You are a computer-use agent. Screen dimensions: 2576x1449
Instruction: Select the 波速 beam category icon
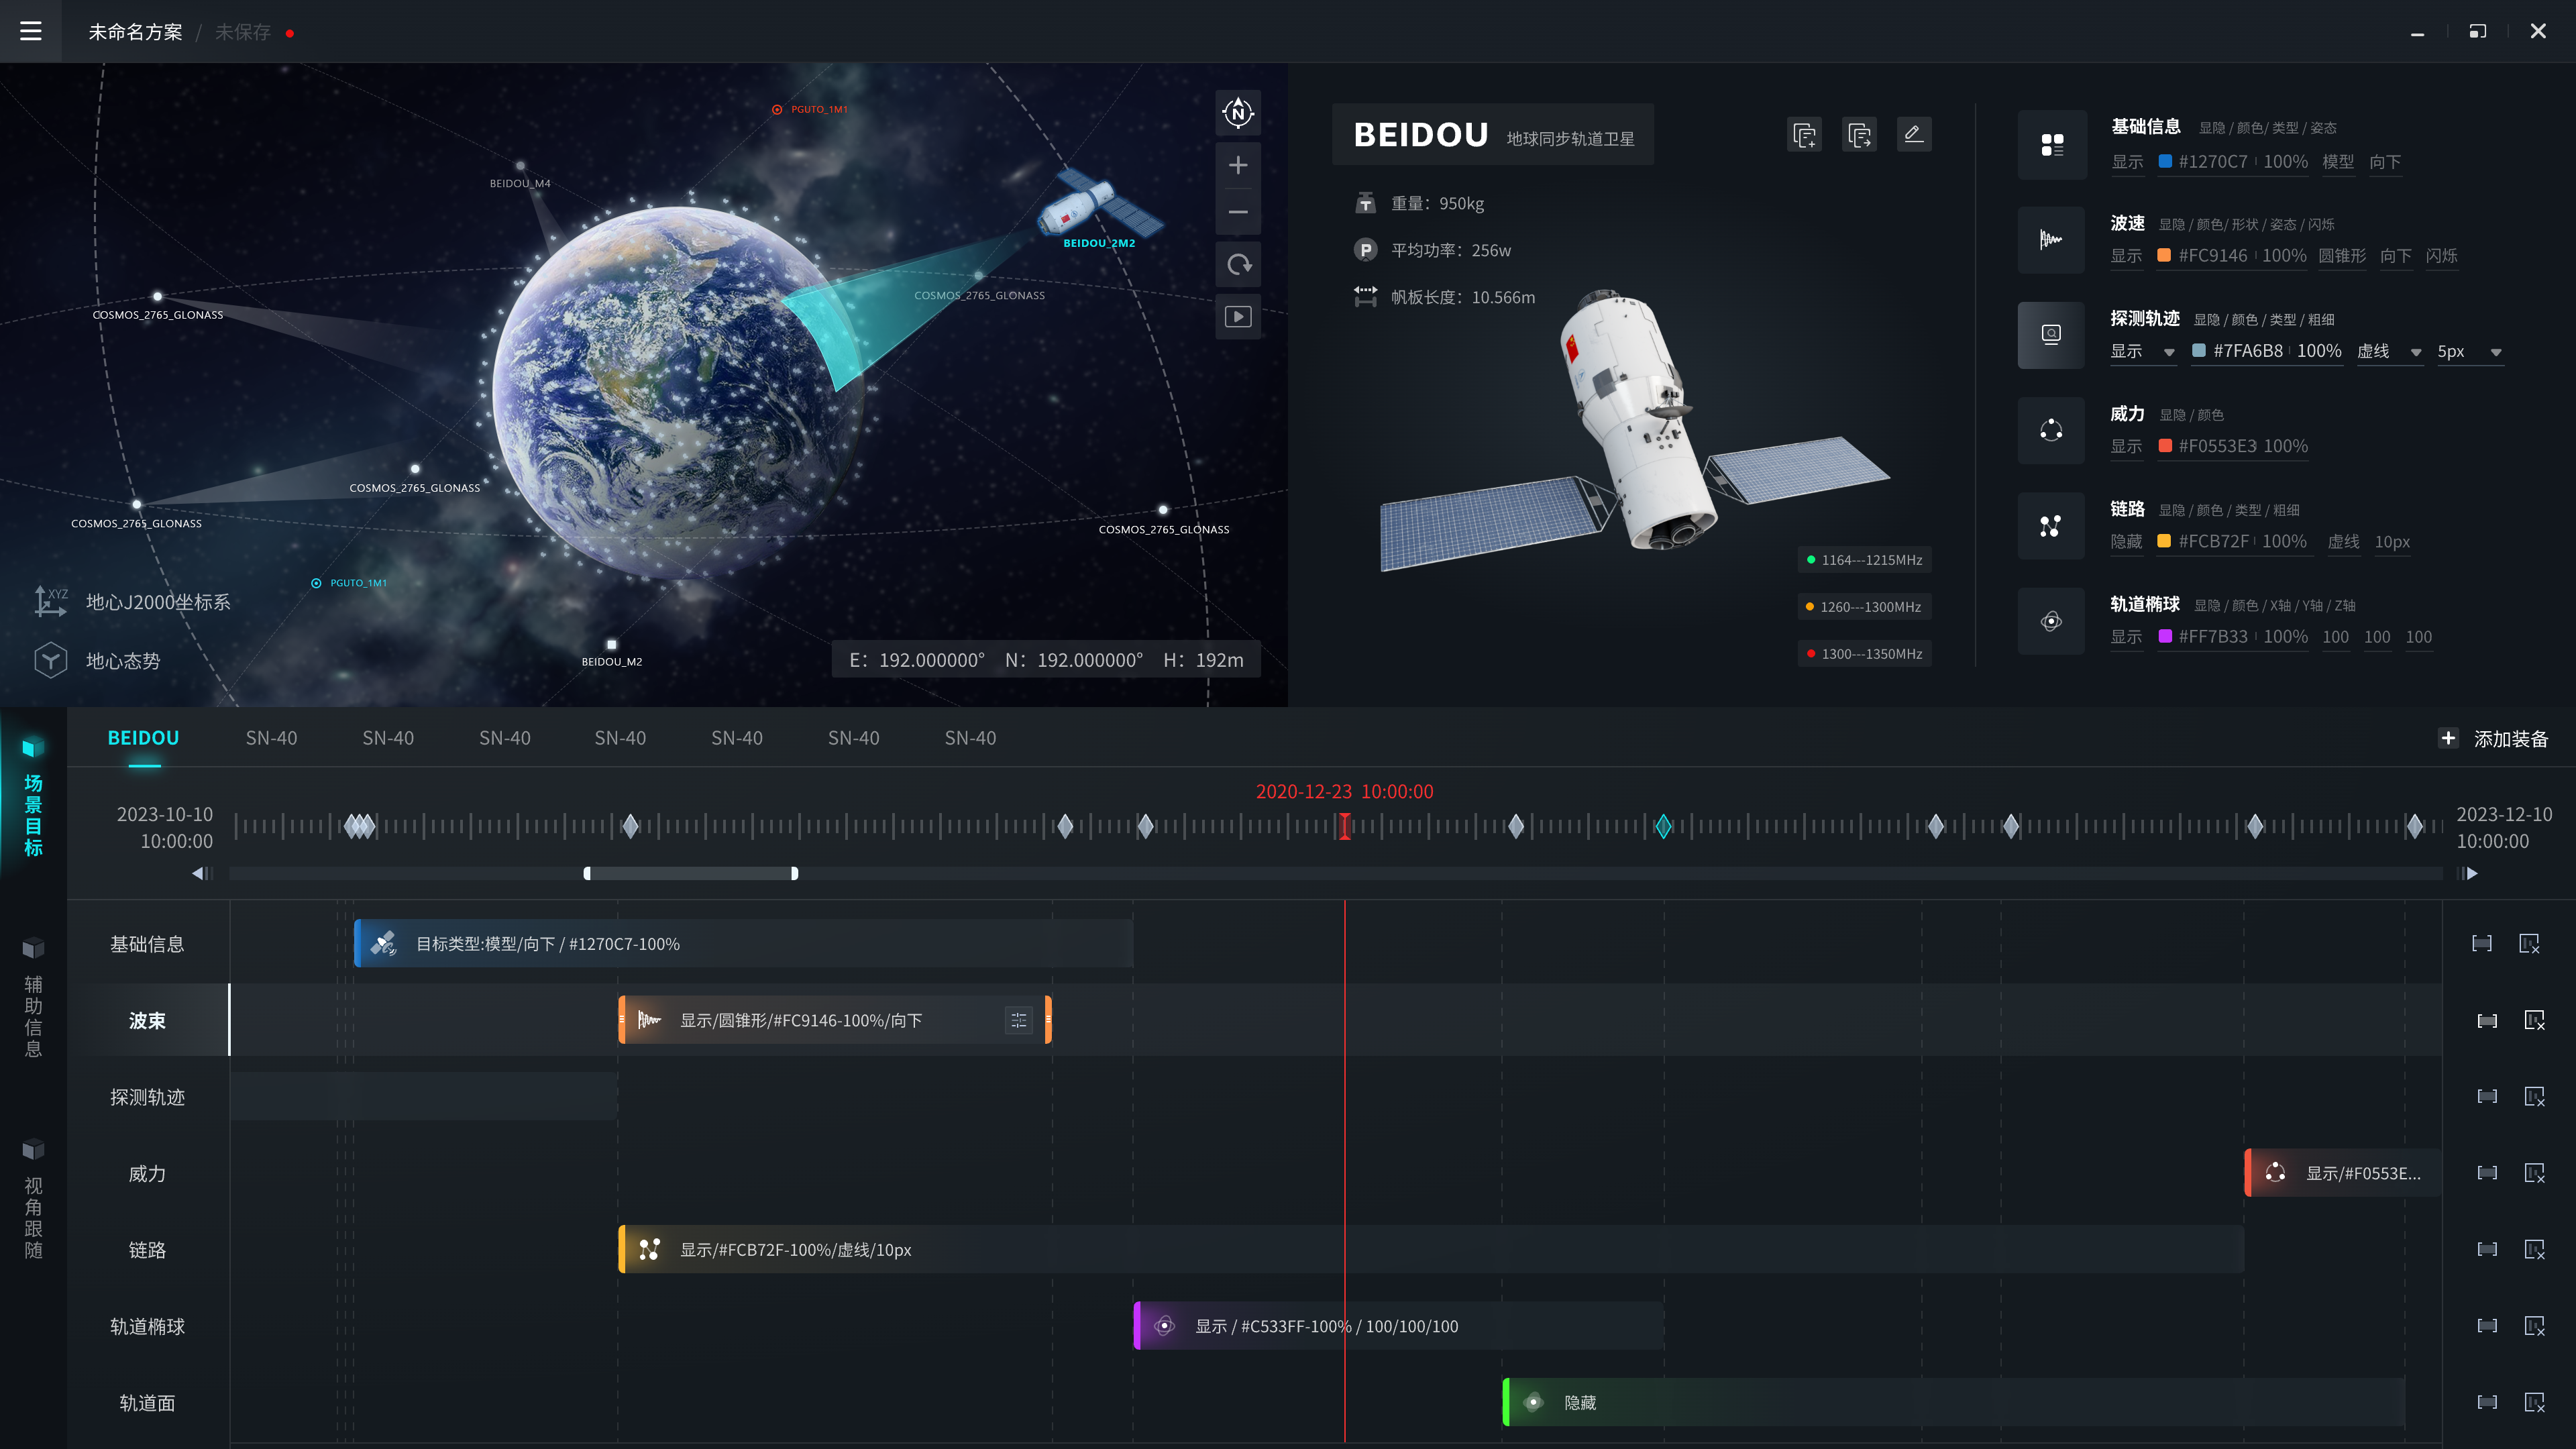[2051, 240]
